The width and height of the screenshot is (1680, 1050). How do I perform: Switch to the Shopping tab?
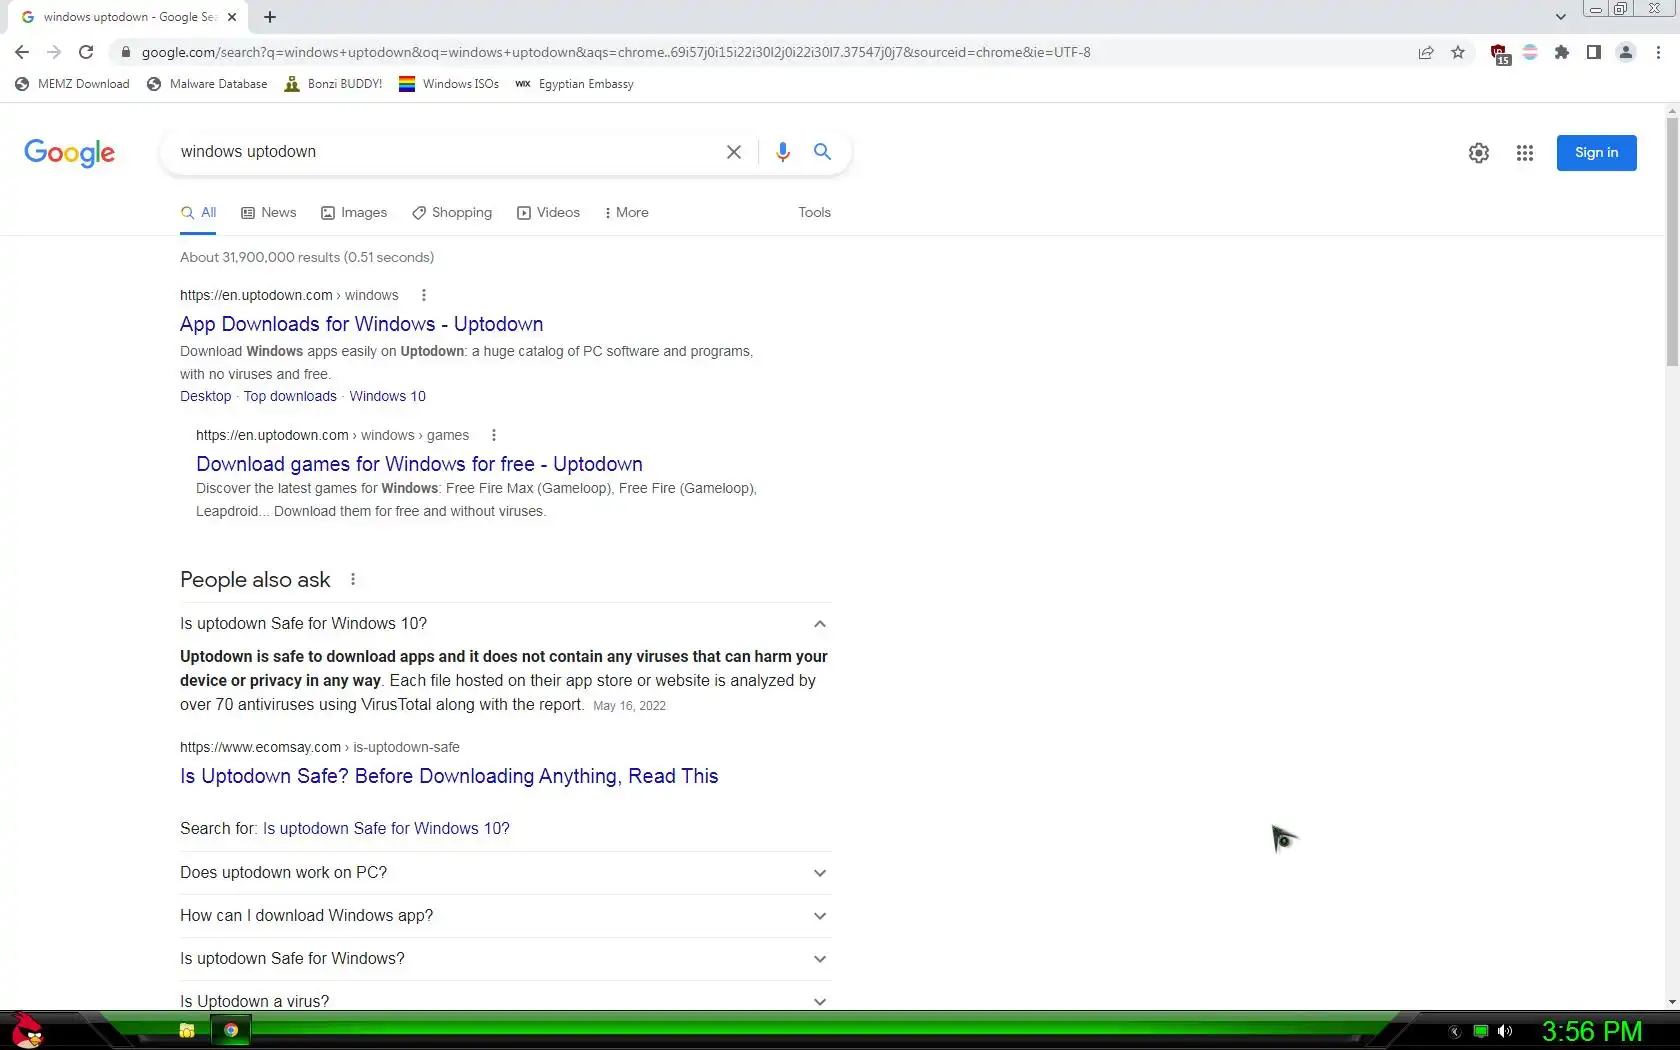[452, 213]
